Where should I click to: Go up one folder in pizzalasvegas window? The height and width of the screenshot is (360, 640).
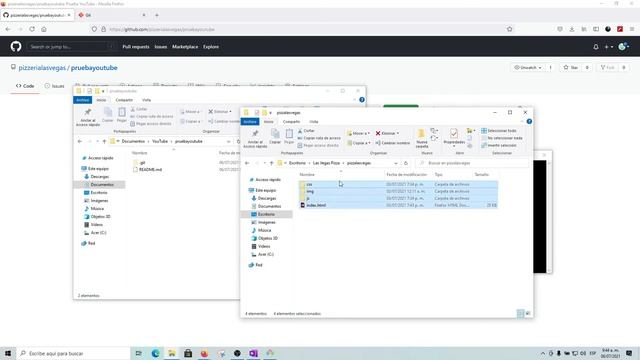(271, 163)
